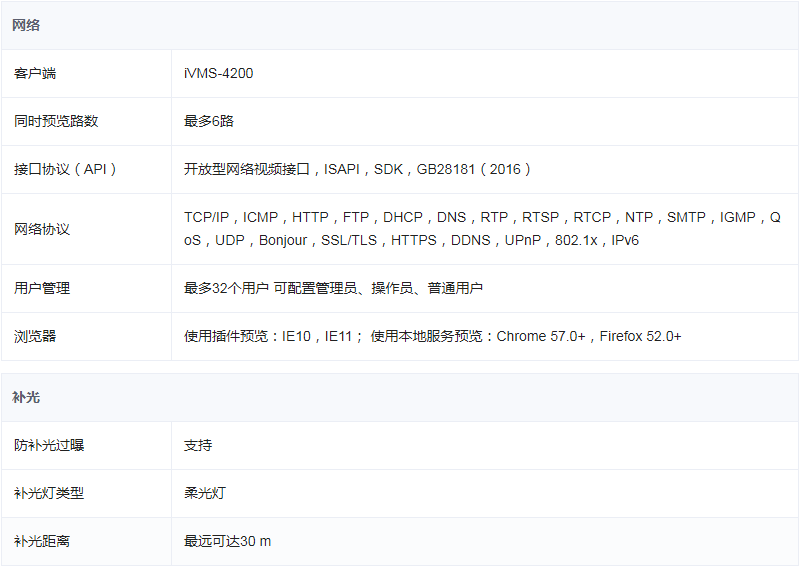800x568 pixels.
Task: Select the 补光灯类型 label cell
Action: pos(86,493)
